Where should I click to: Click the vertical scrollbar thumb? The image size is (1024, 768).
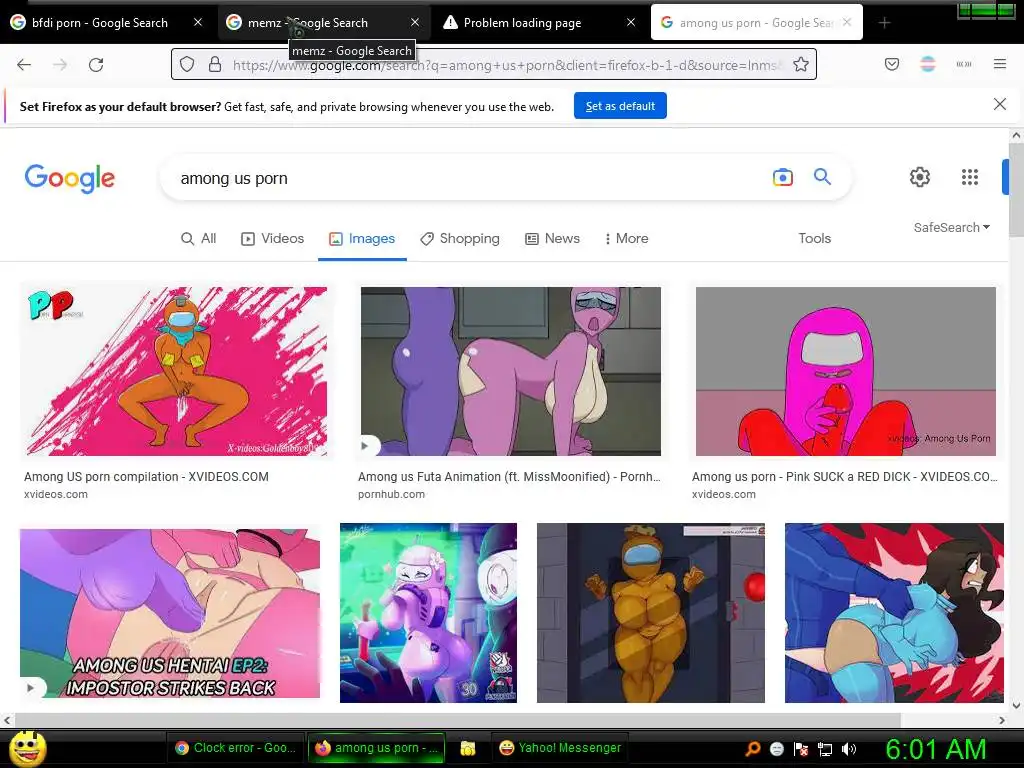(1016, 189)
